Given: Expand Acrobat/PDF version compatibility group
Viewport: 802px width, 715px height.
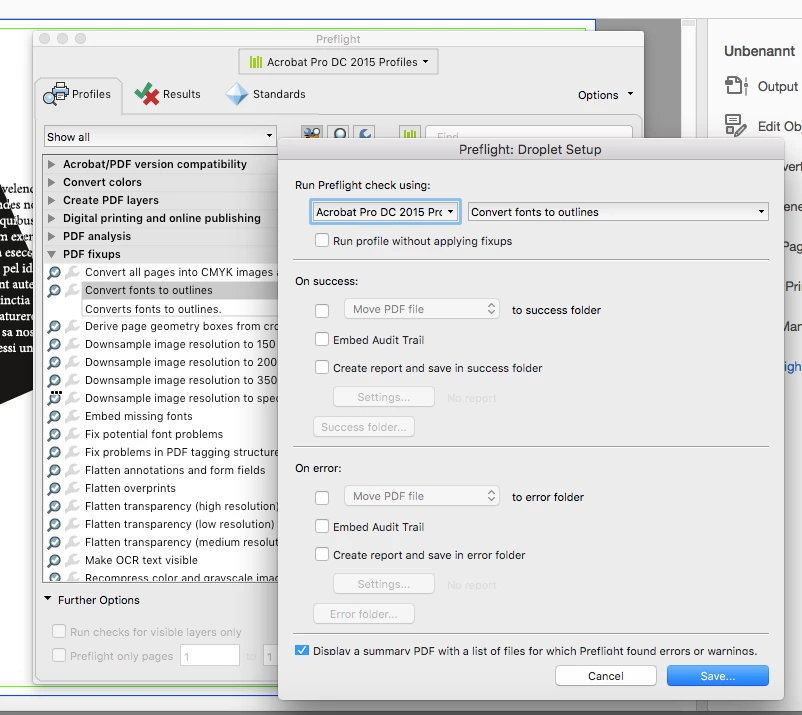Looking at the screenshot, I should pos(51,164).
